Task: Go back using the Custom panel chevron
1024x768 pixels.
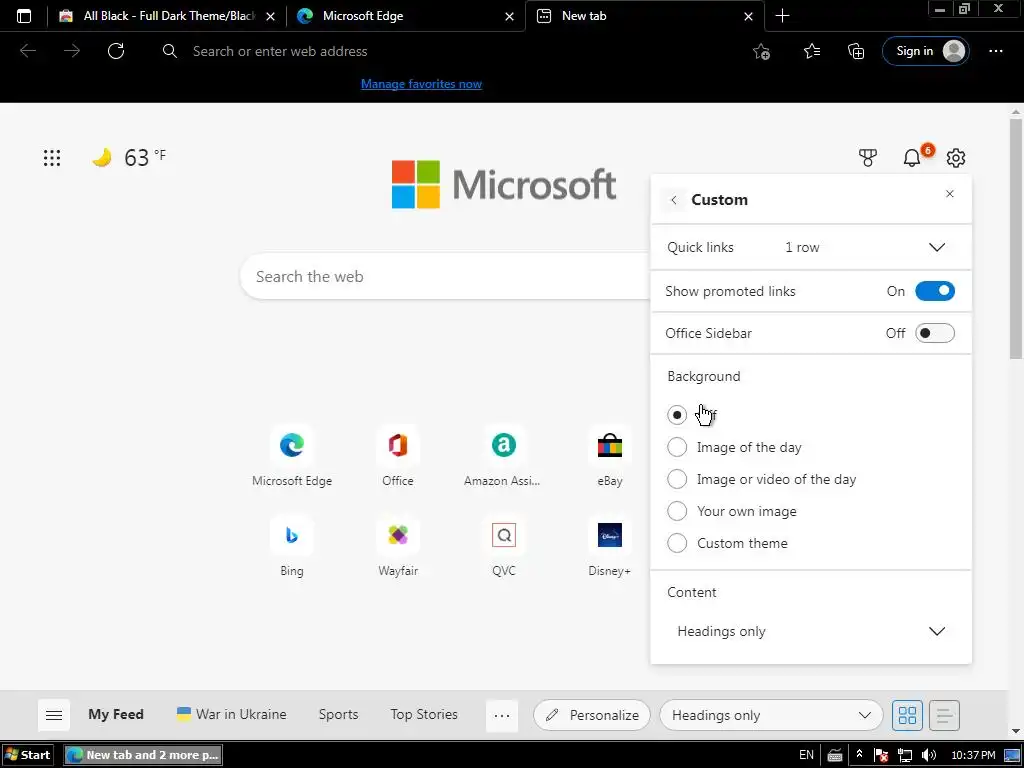Action: [x=673, y=200]
